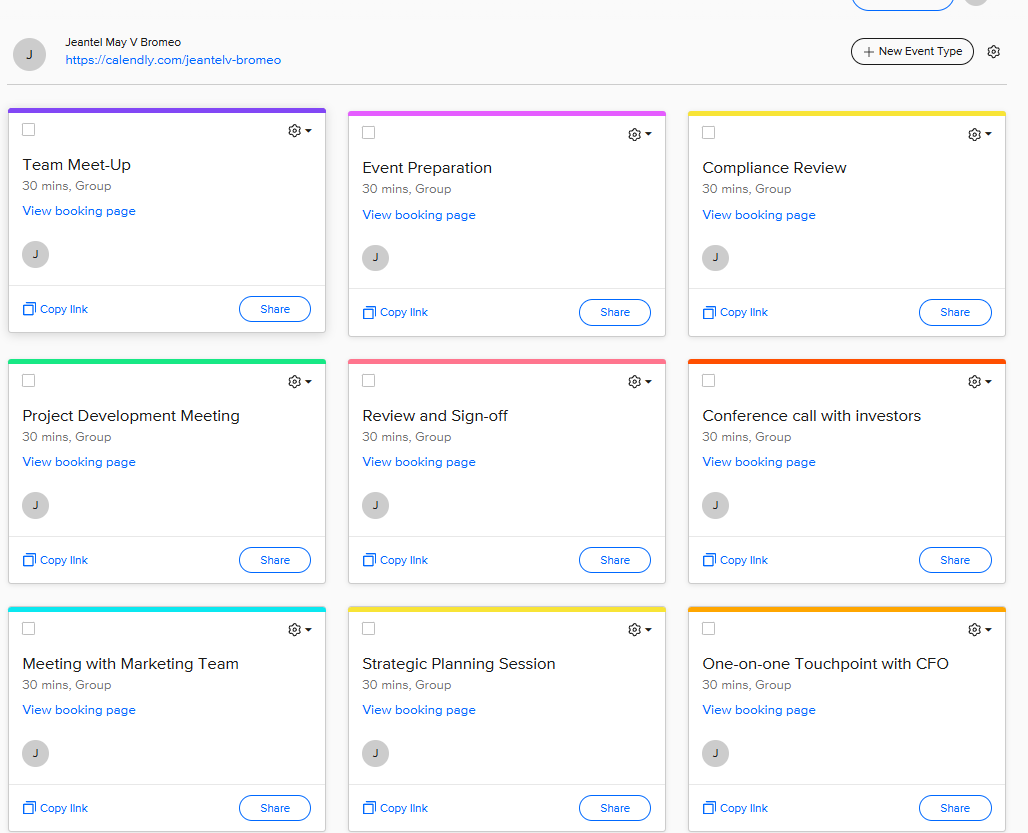
Task: Click copy icon on Review and Sign-off card
Action: pyautogui.click(x=369, y=560)
